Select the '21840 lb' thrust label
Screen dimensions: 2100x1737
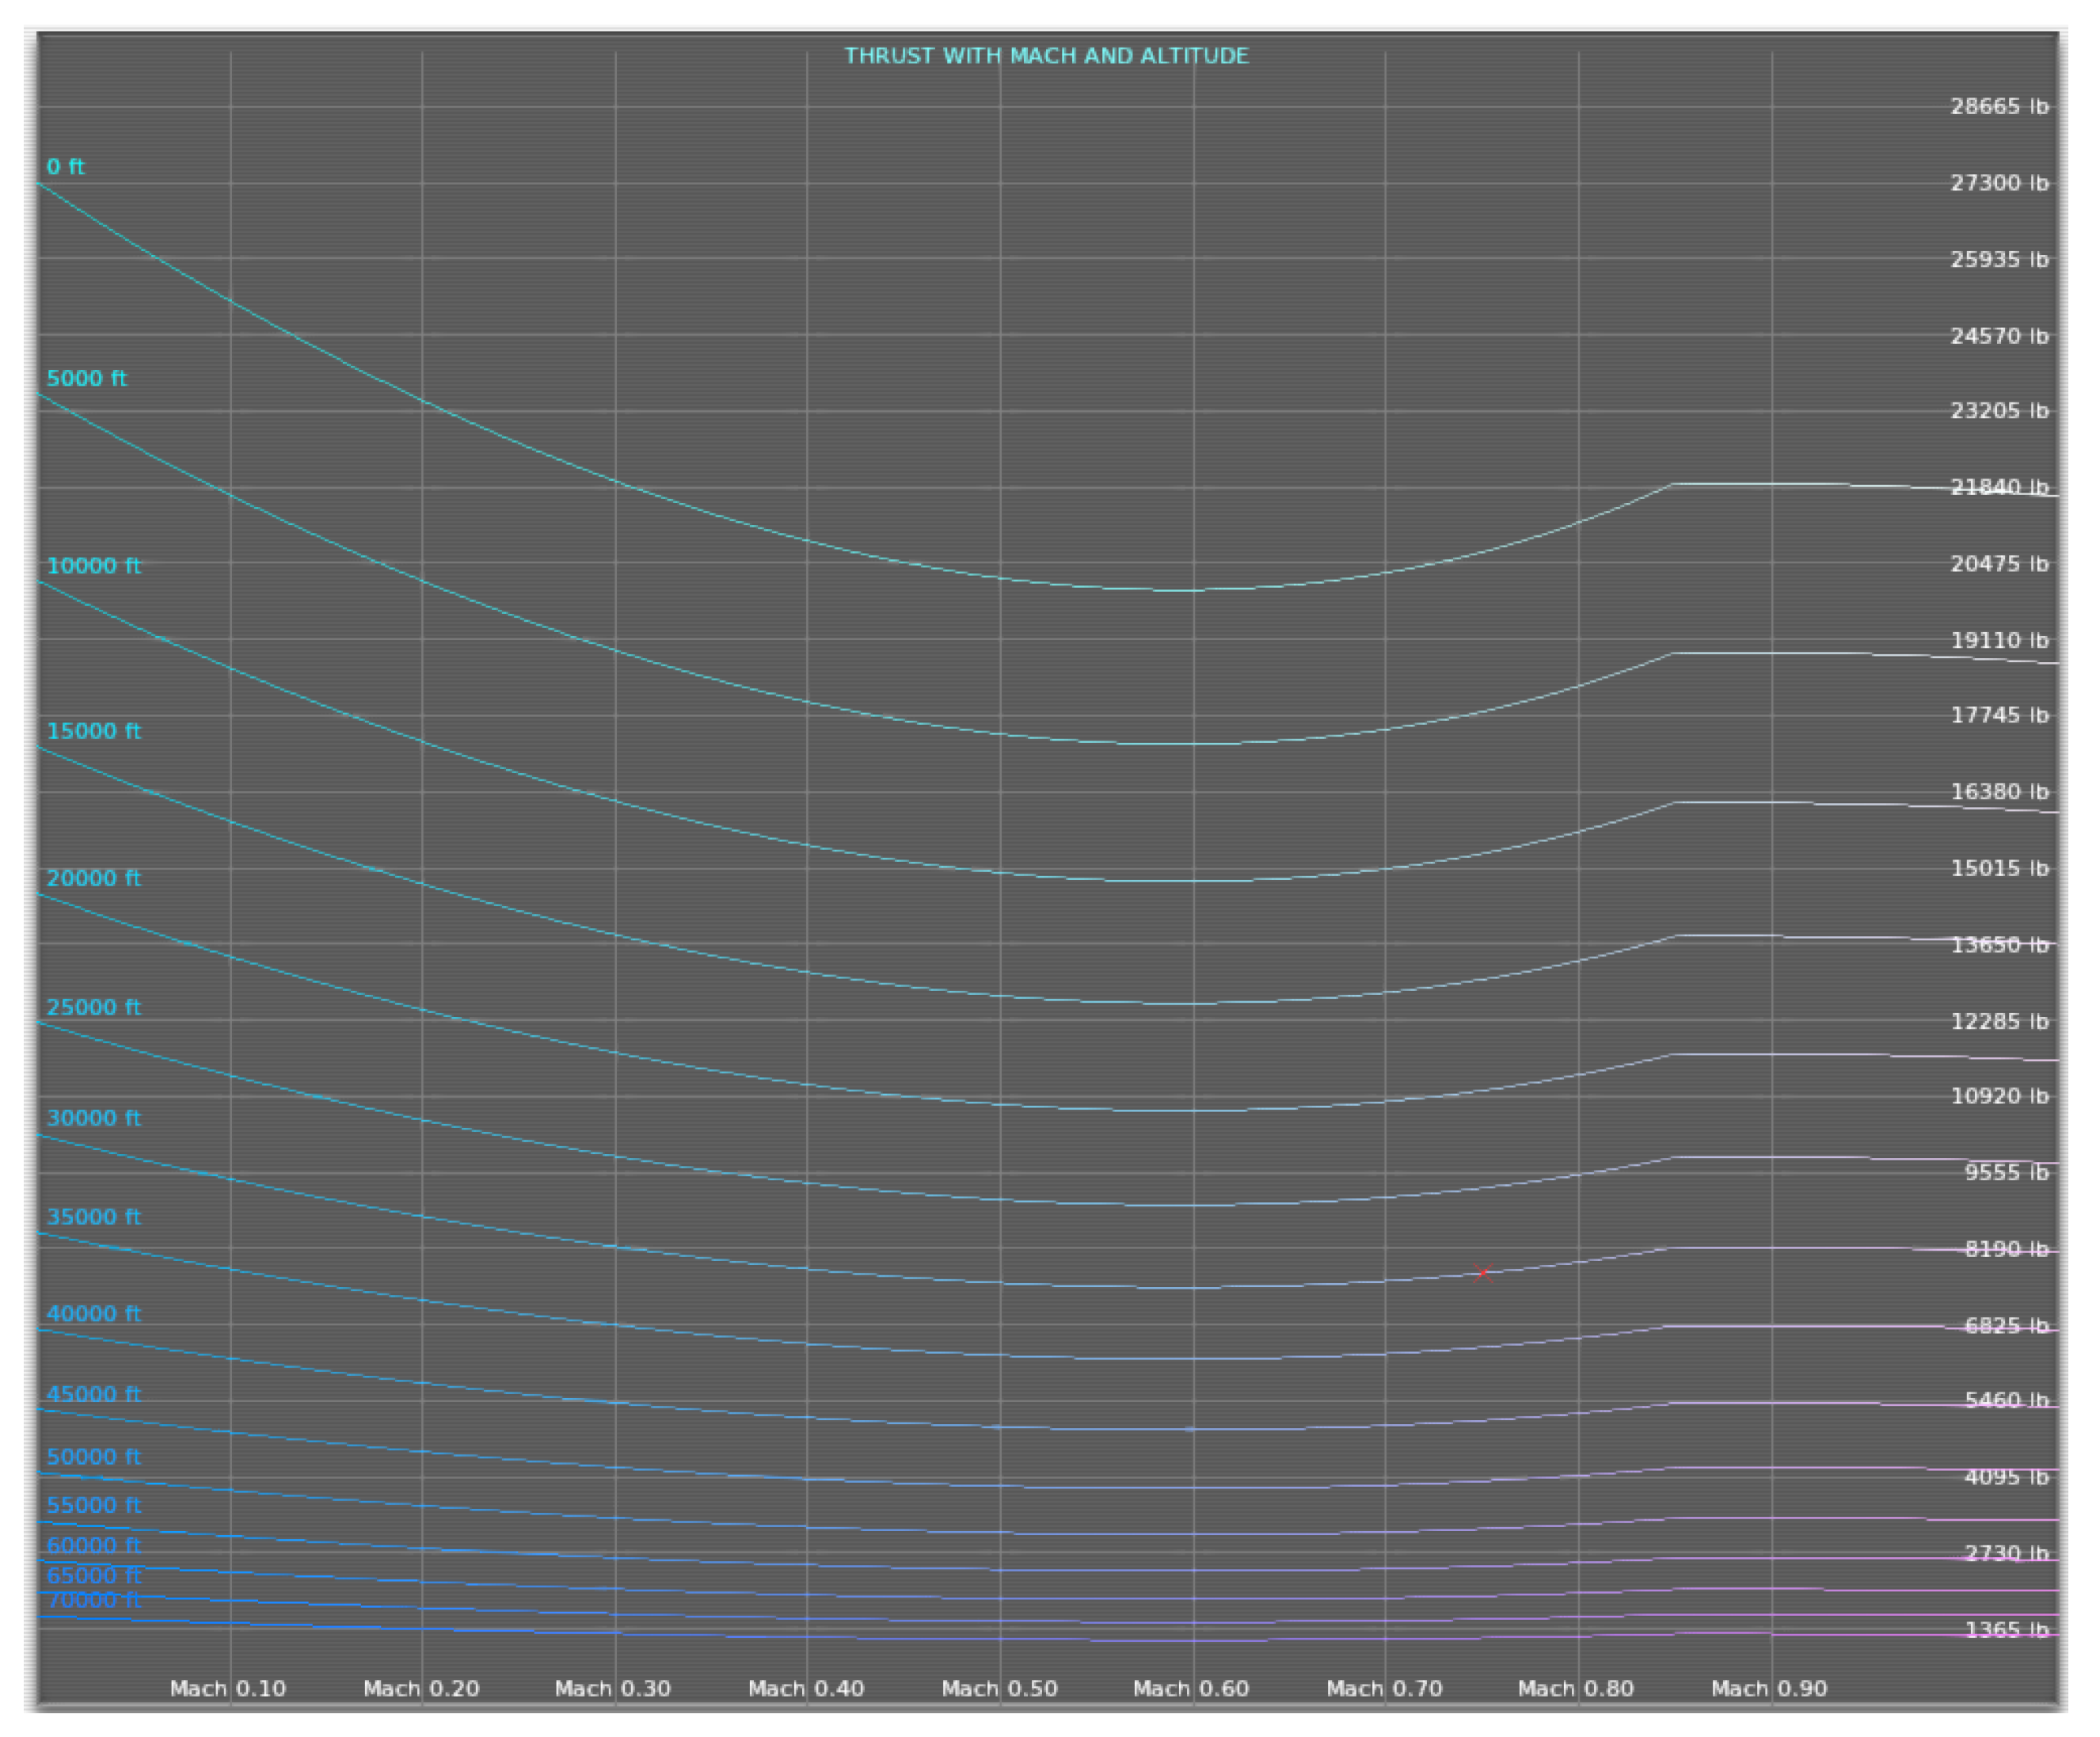click(x=1999, y=487)
